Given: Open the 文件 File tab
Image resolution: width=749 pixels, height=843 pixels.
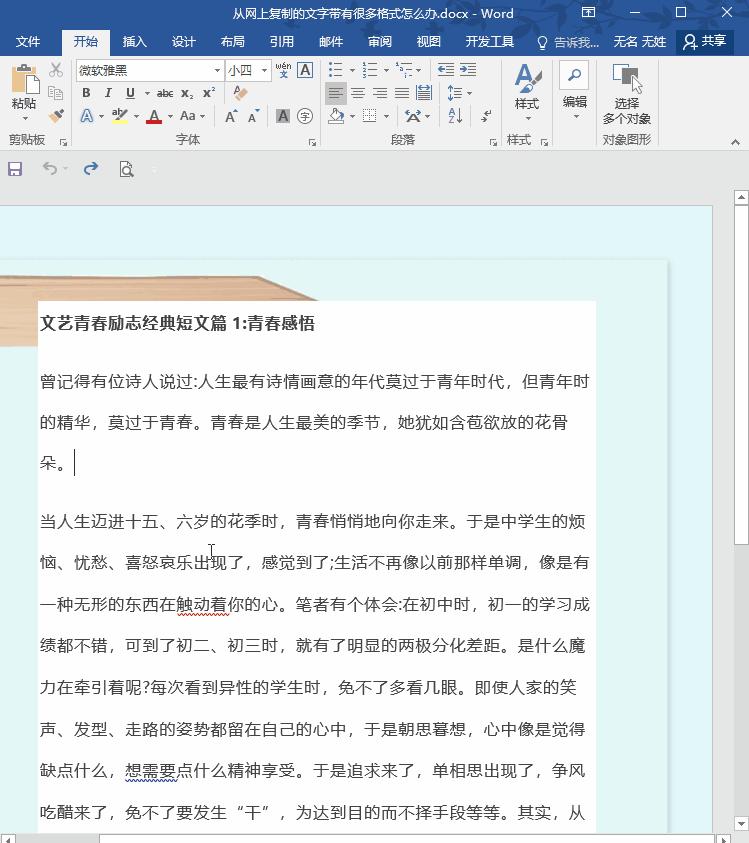Looking at the screenshot, I should pos(28,42).
